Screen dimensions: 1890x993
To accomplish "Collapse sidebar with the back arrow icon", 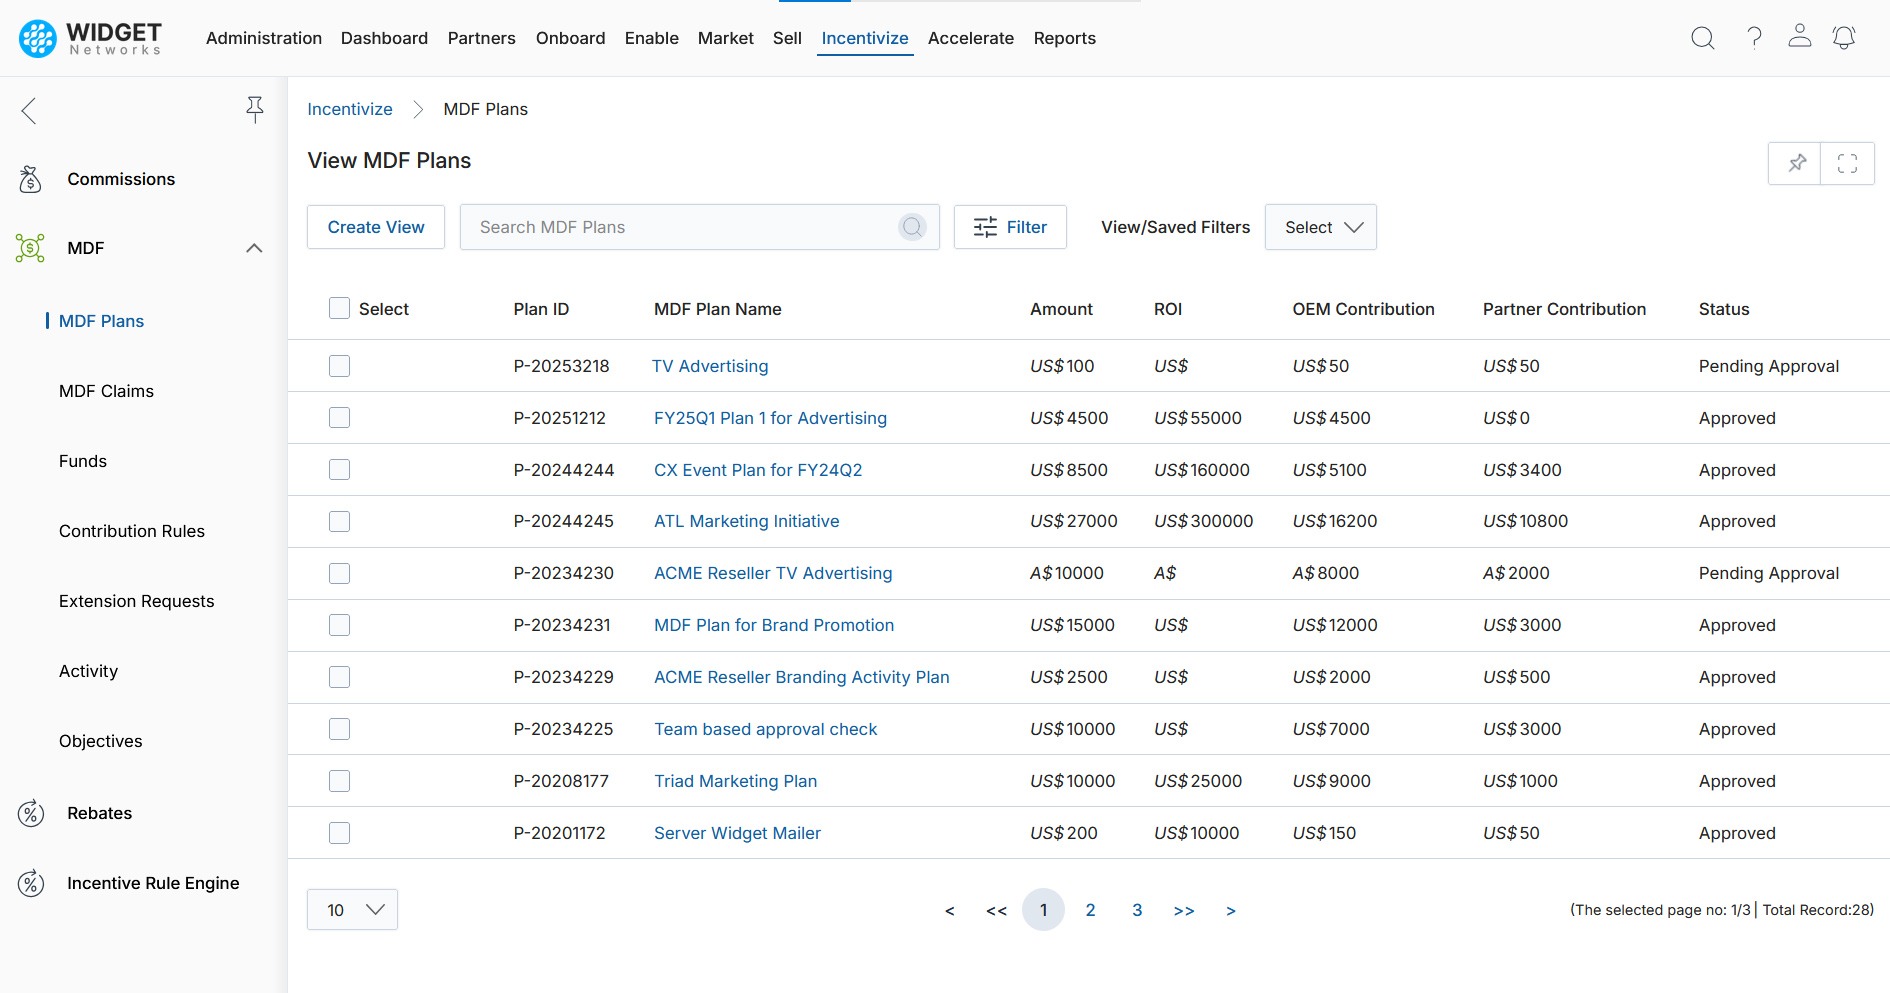I will point(29,110).
